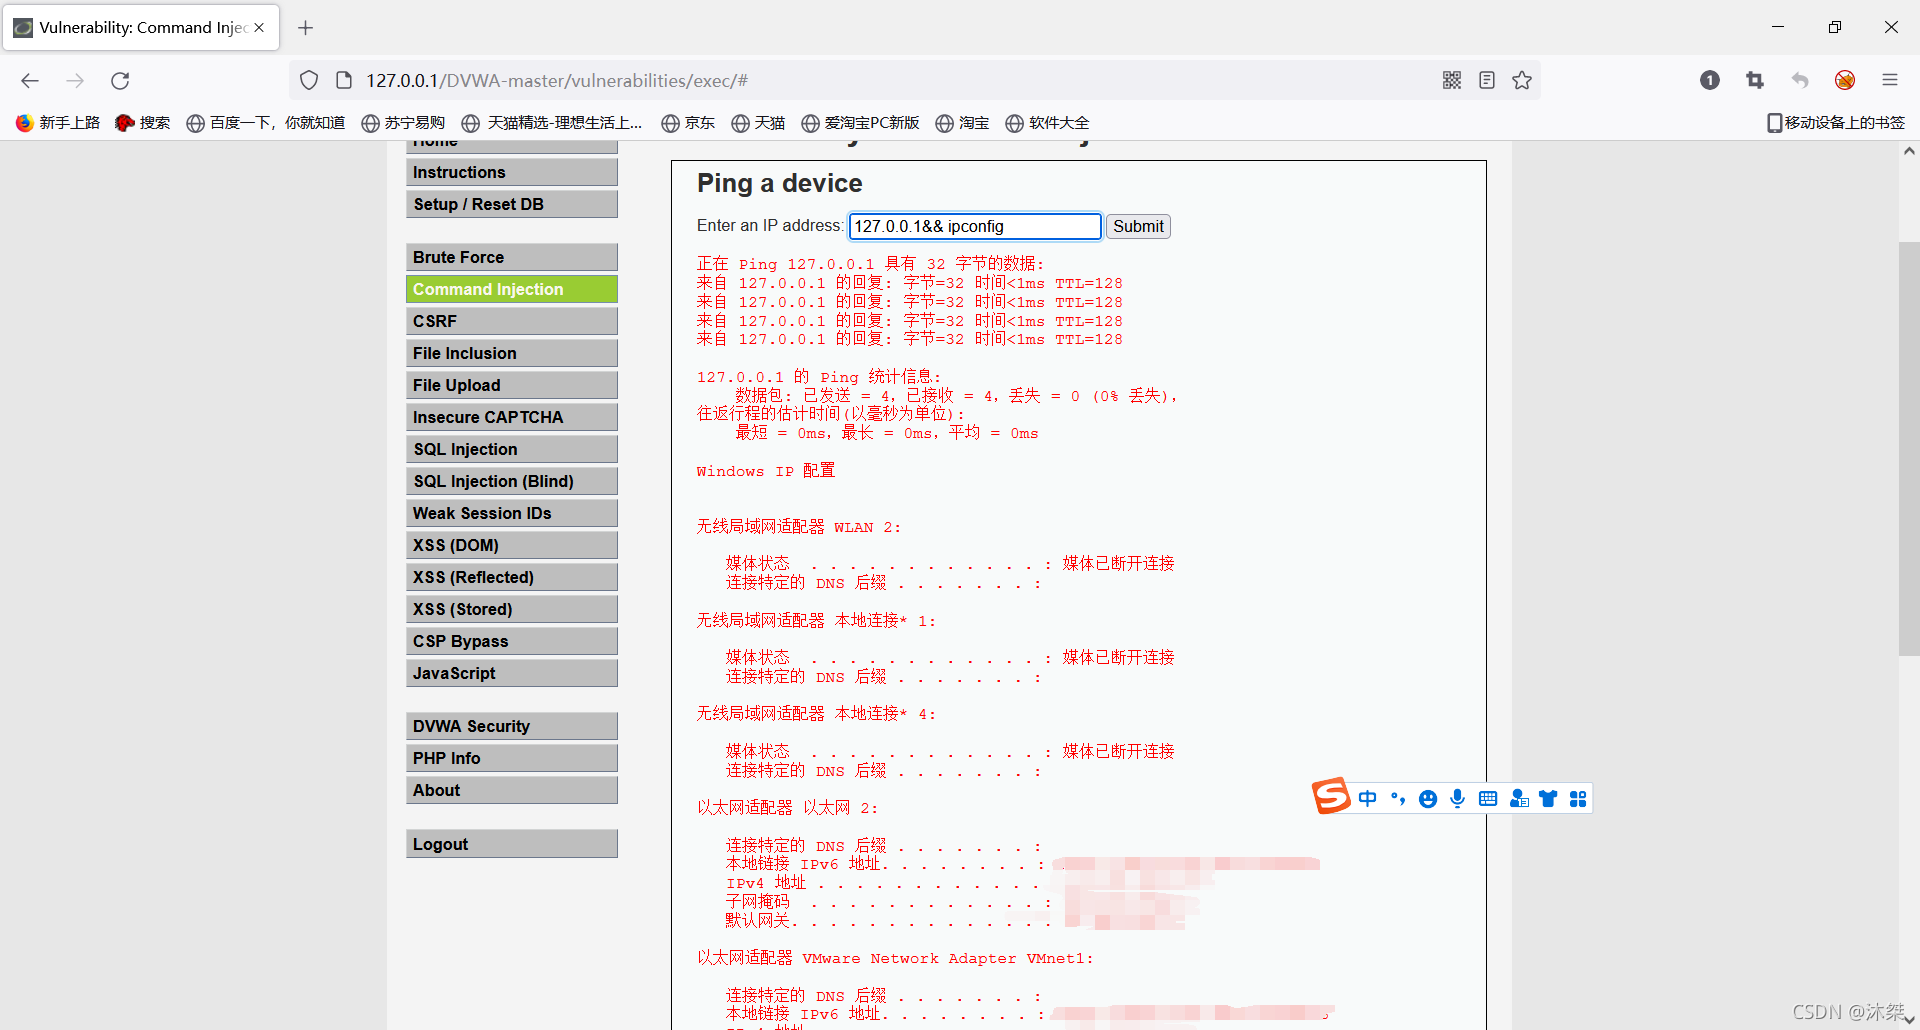Open the 软件大全 bookmark
This screenshot has height=1030, width=1920.
pyautogui.click(x=1047, y=122)
